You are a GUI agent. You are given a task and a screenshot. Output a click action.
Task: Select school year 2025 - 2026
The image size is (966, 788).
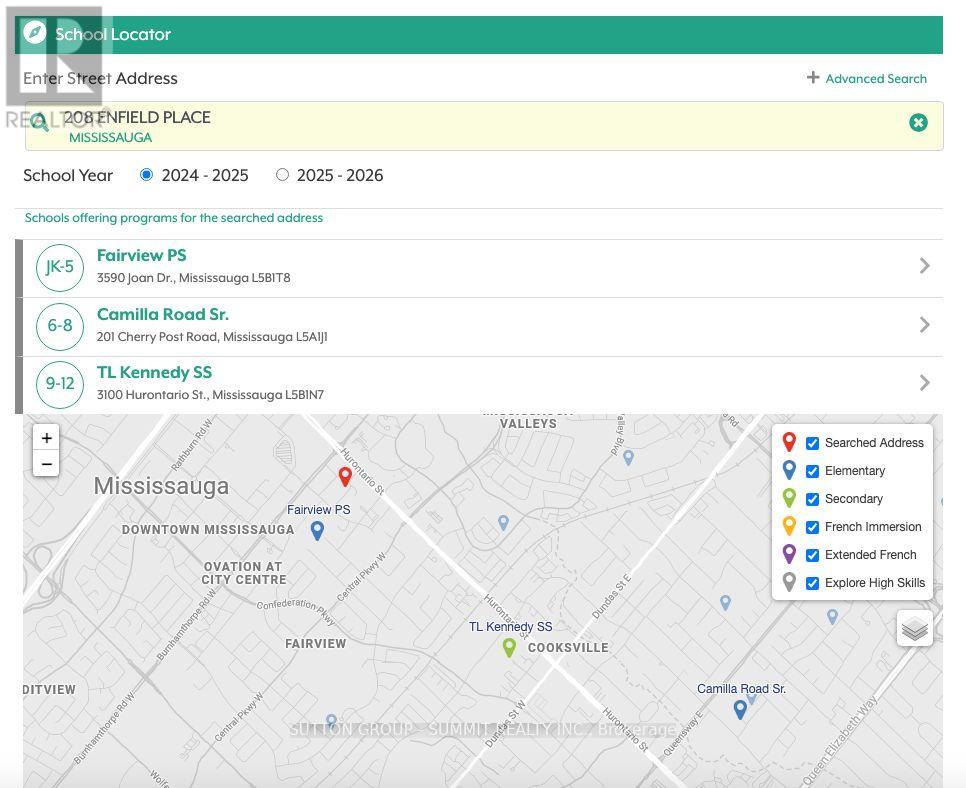tap(282, 174)
